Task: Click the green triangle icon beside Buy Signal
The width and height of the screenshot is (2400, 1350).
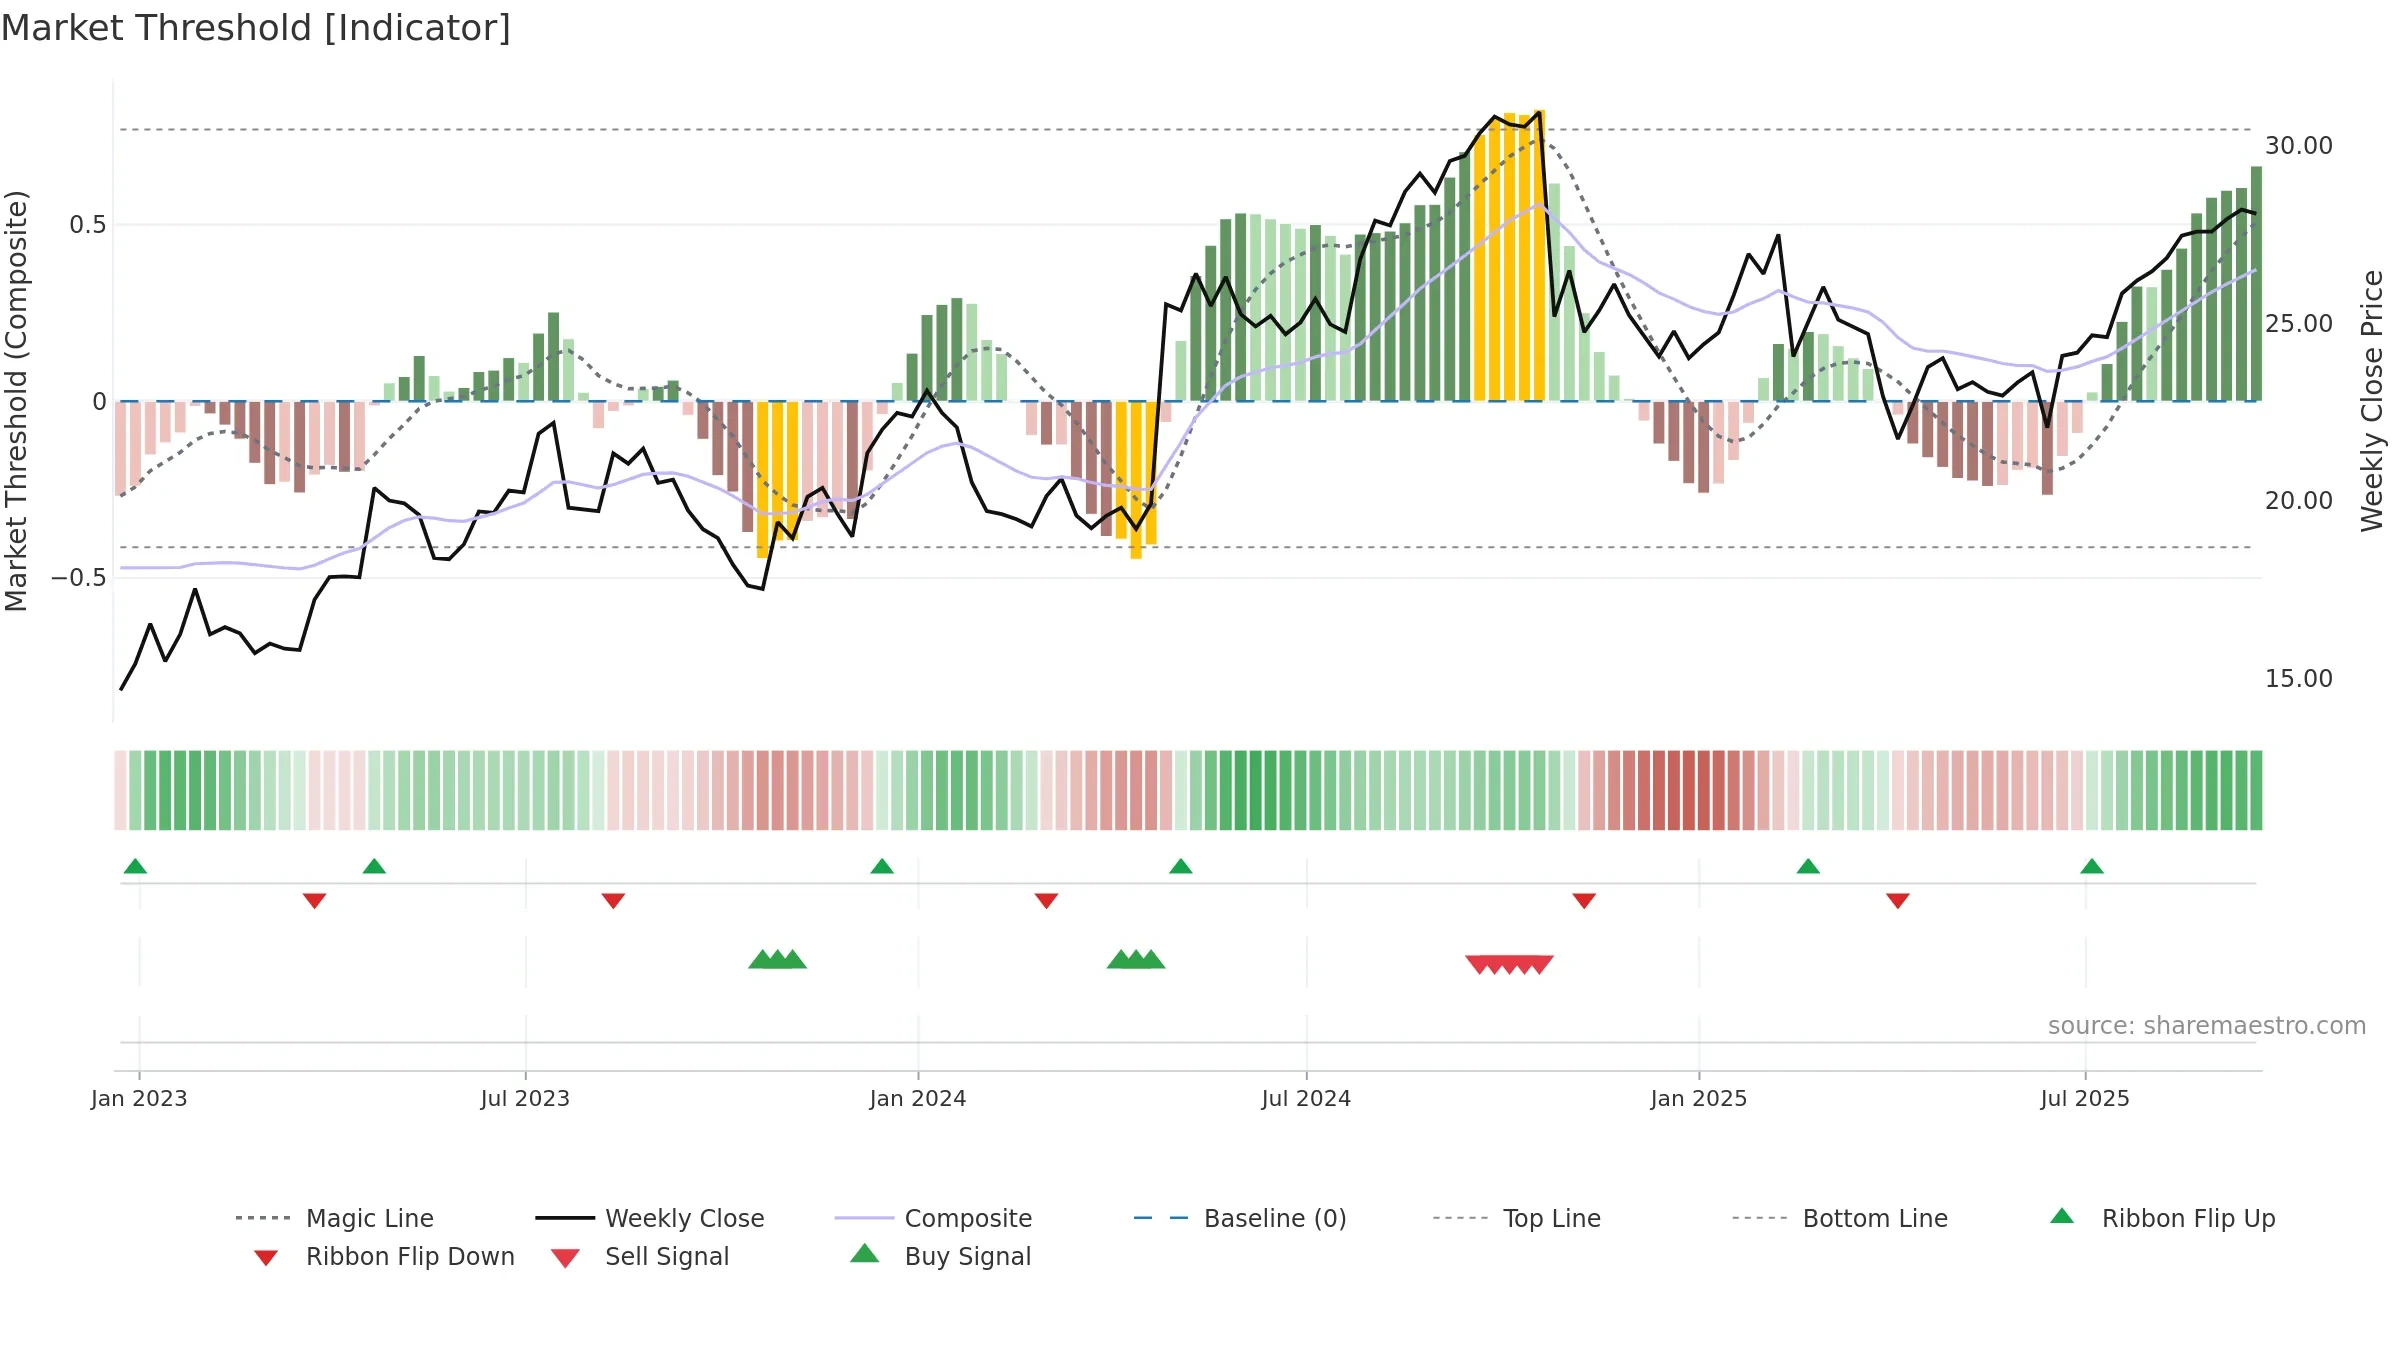Action: coord(864,1253)
